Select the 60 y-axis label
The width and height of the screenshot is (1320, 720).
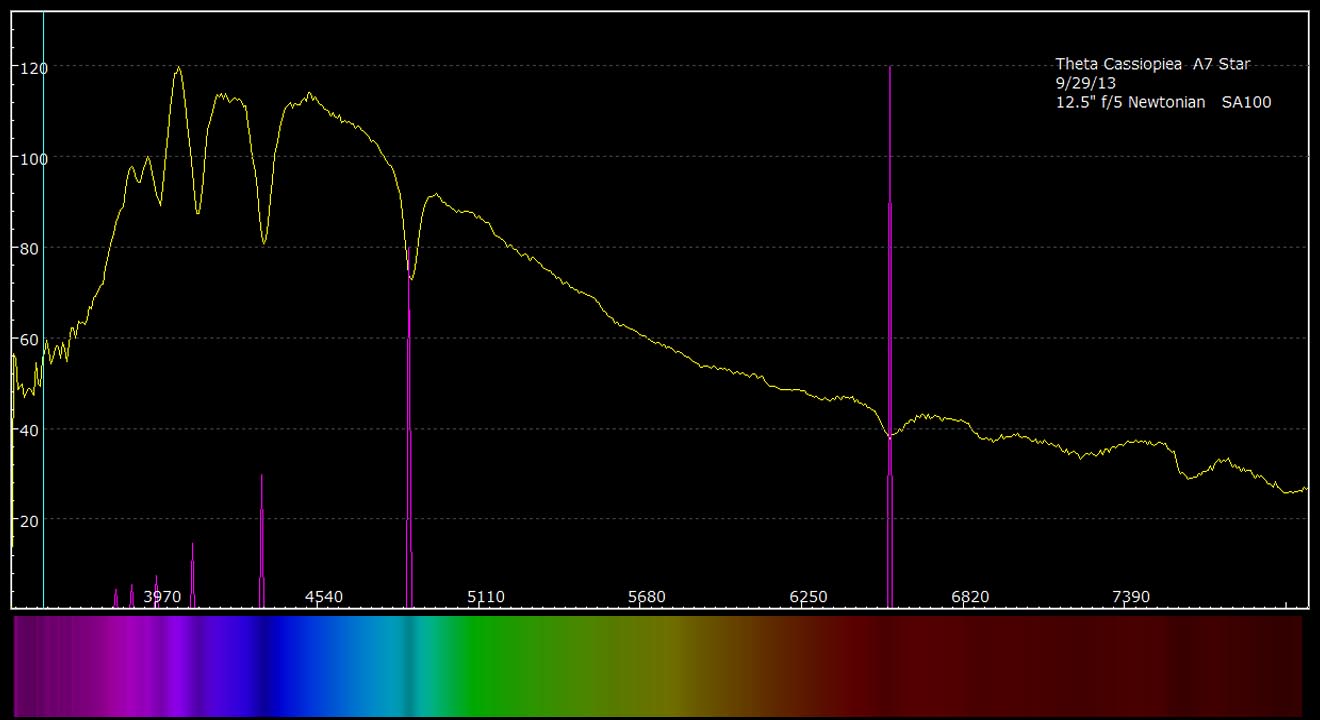click(27, 339)
